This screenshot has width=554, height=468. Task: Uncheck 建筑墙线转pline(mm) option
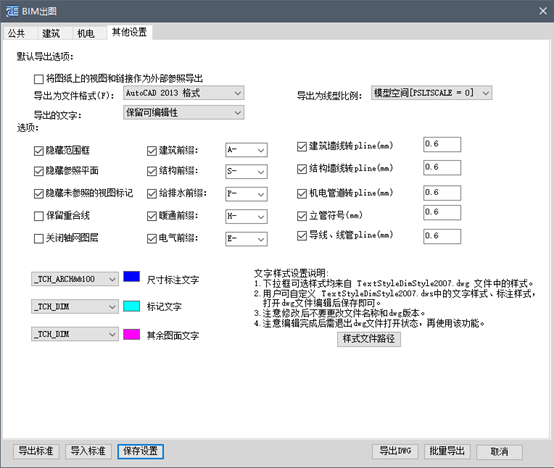[302, 146]
